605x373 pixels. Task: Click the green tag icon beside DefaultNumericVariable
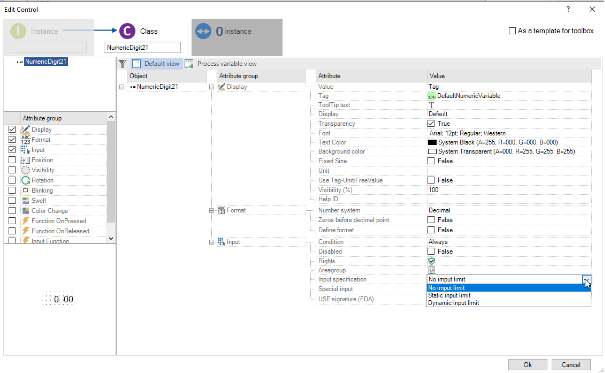pyautogui.click(x=431, y=96)
